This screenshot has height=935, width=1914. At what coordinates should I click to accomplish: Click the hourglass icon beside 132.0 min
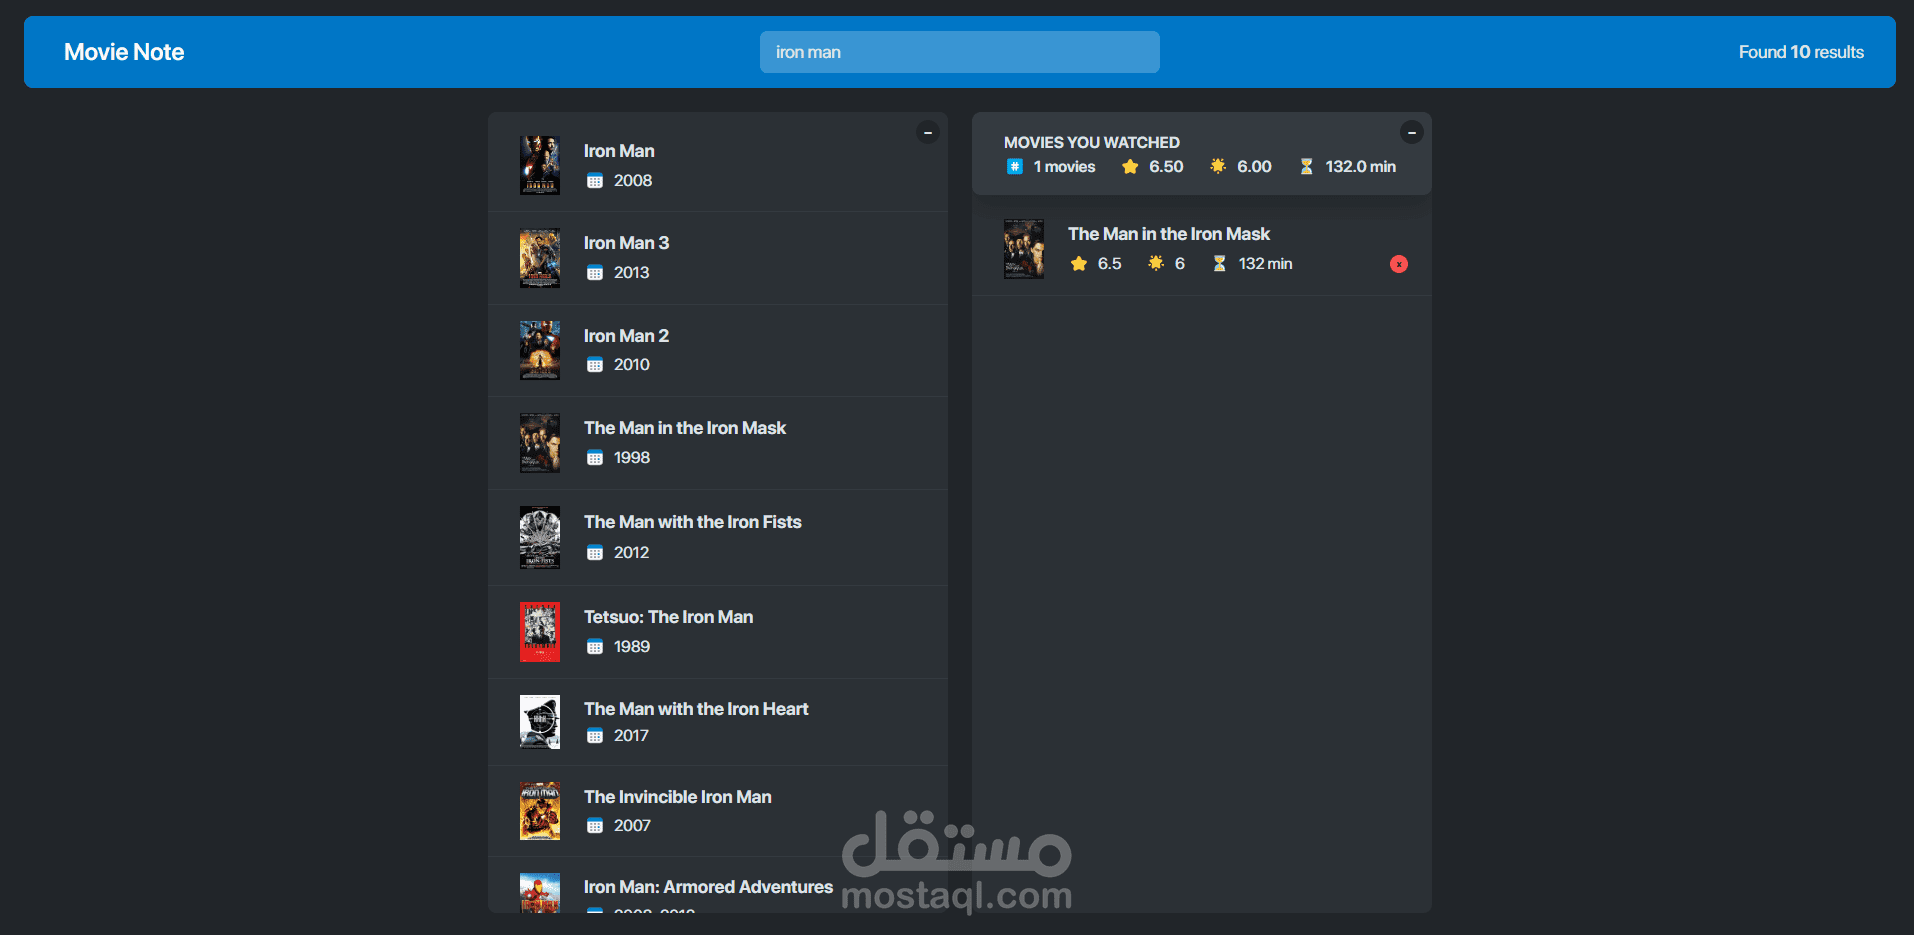[x=1306, y=167]
